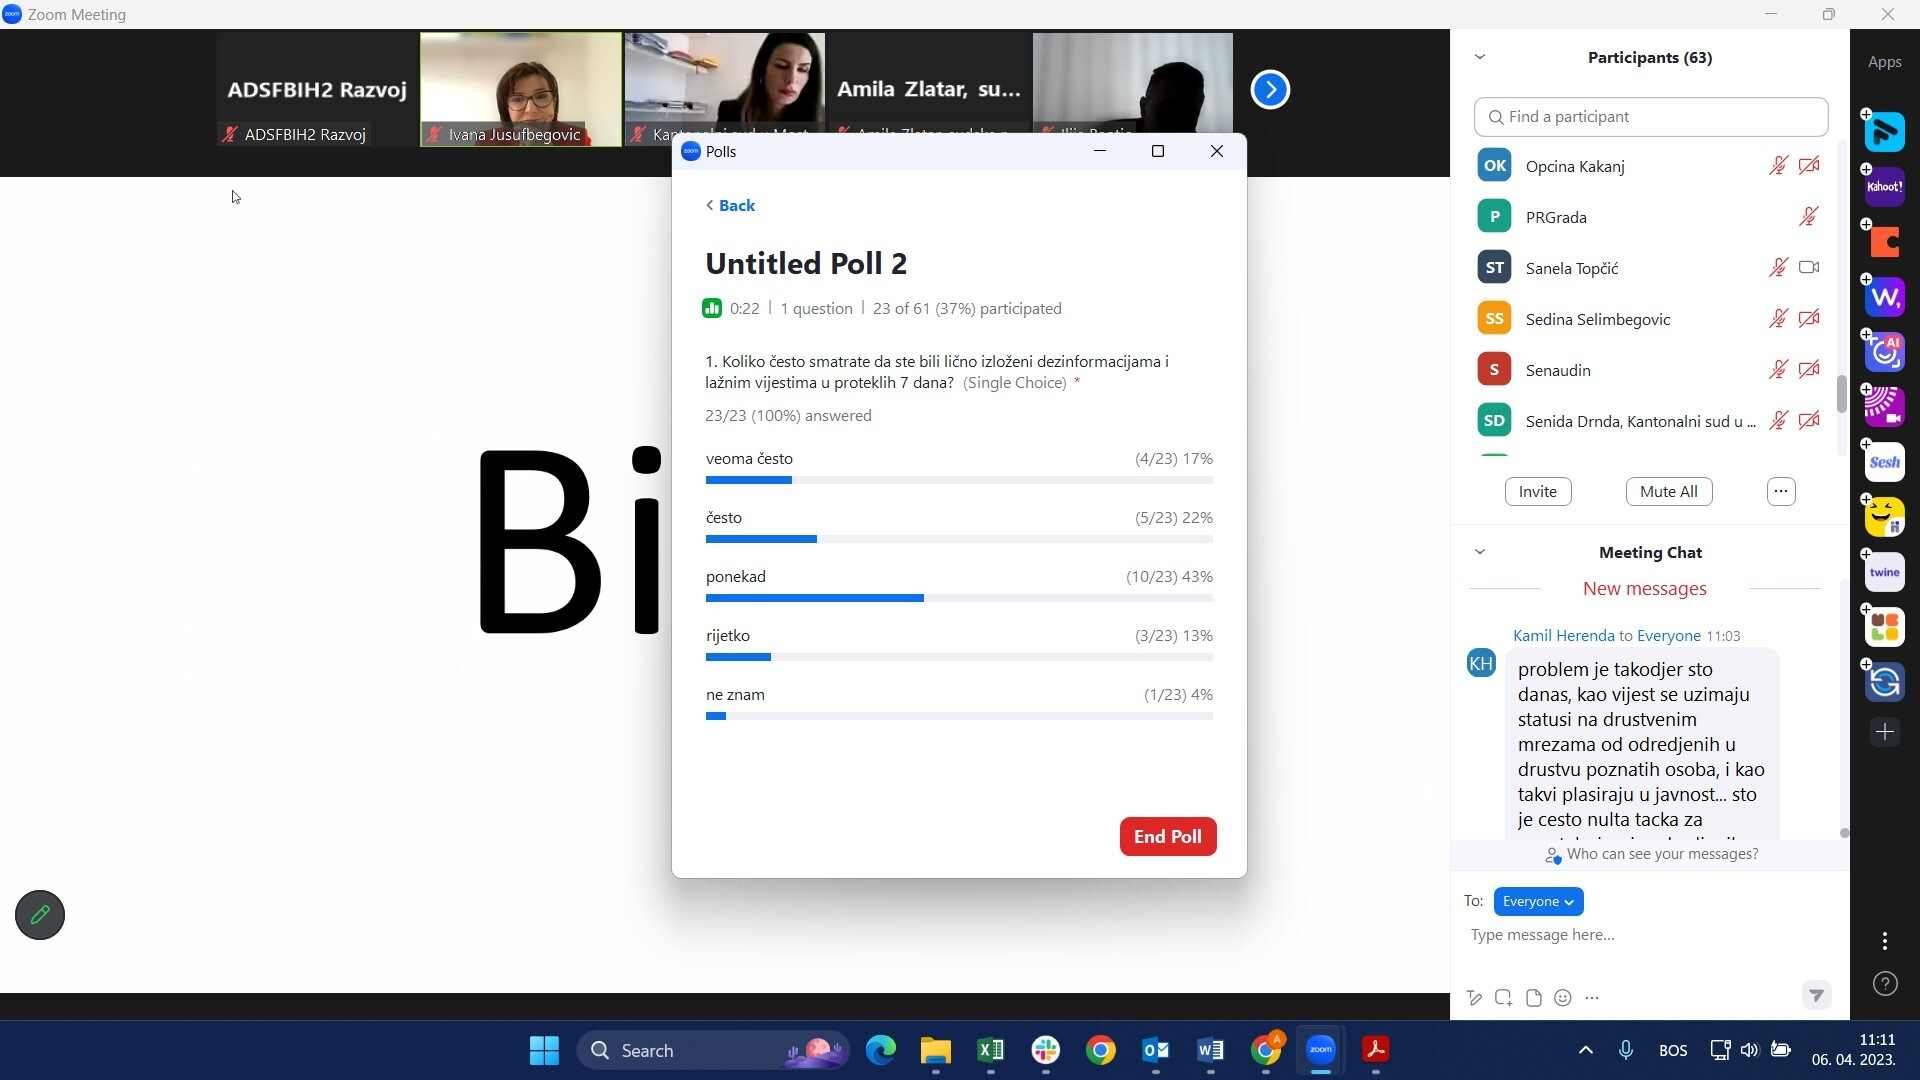The height and width of the screenshot is (1080, 1920).
Task: Collapse the Meeting Chat panel chevron
Action: [1480, 552]
